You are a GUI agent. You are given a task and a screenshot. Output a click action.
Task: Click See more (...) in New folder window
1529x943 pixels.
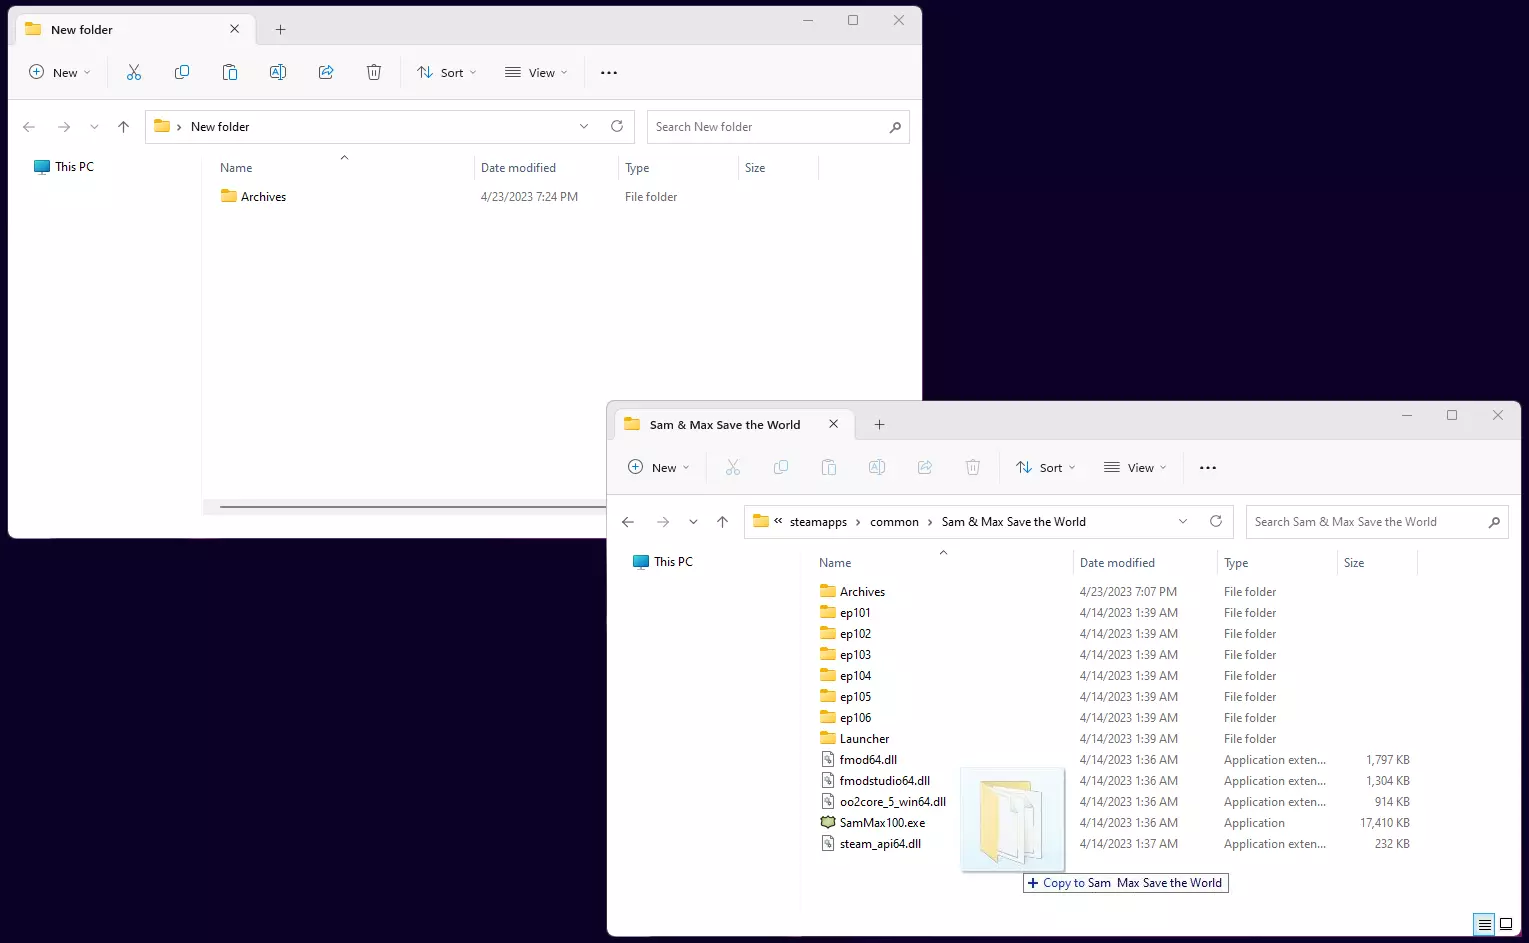pyautogui.click(x=609, y=72)
